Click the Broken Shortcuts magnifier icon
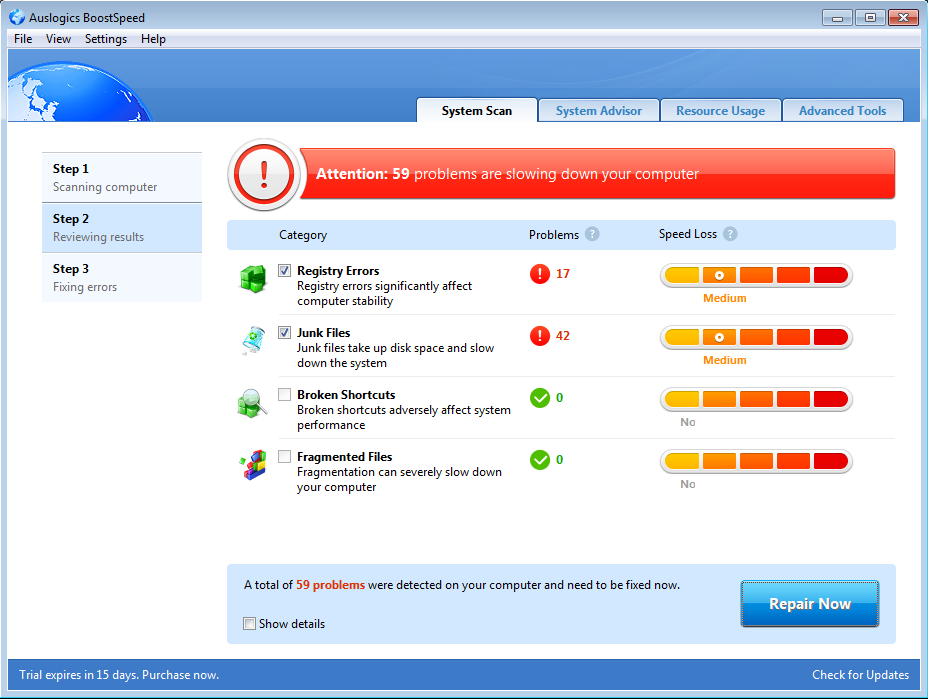Image resolution: width=928 pixels, height=699 pixels. [x=252, y=403]
